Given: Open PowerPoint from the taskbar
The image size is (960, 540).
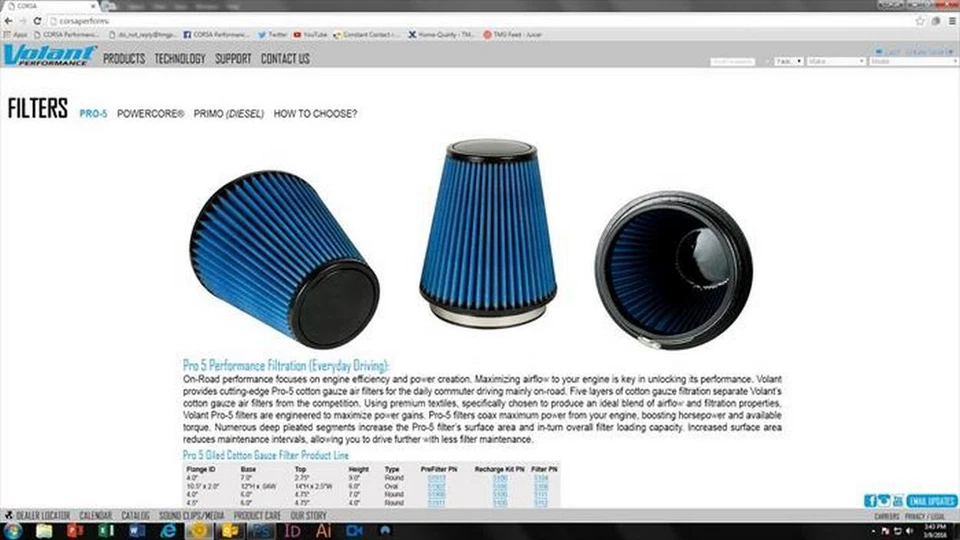Looking at the screenshot, I should tap(75, 531).
